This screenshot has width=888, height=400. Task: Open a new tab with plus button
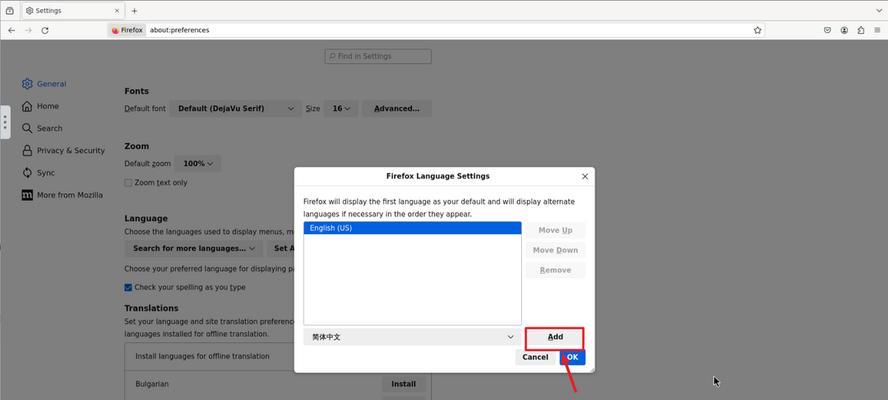click(x=134, y=11)
